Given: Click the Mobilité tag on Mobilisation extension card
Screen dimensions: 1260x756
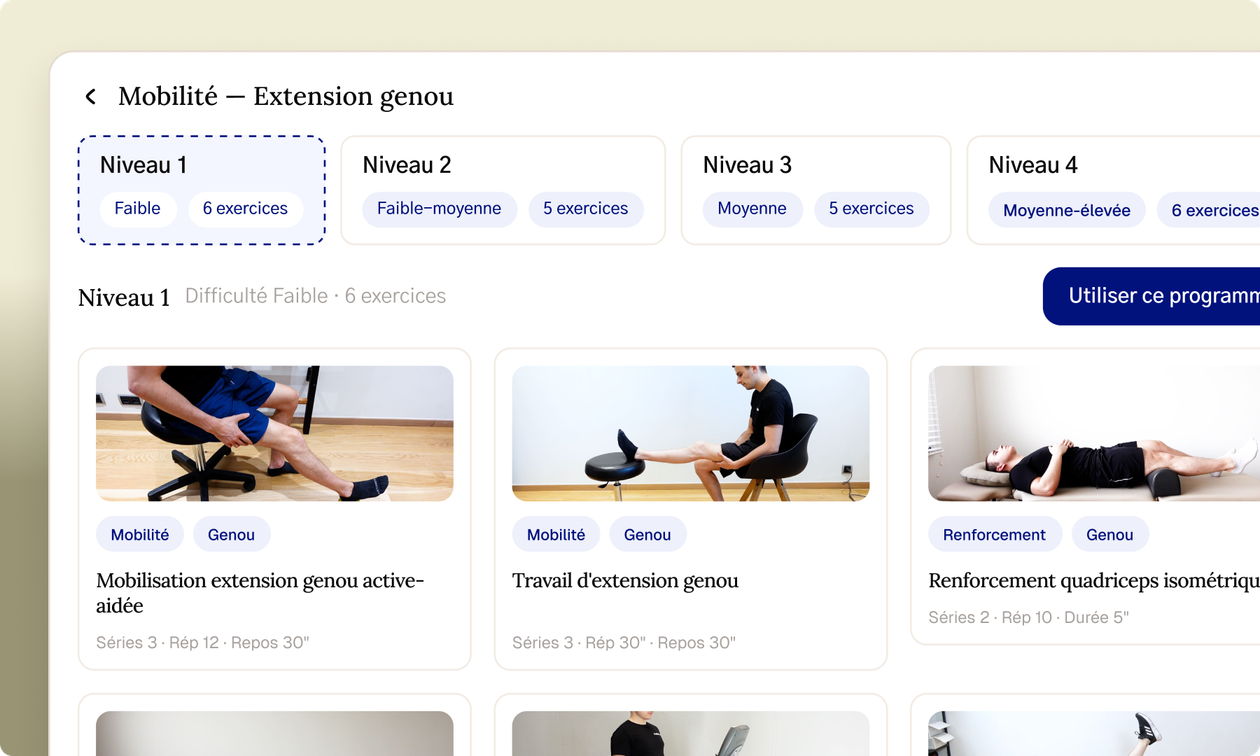Looking at the screenshot, I should pos(140,534).
